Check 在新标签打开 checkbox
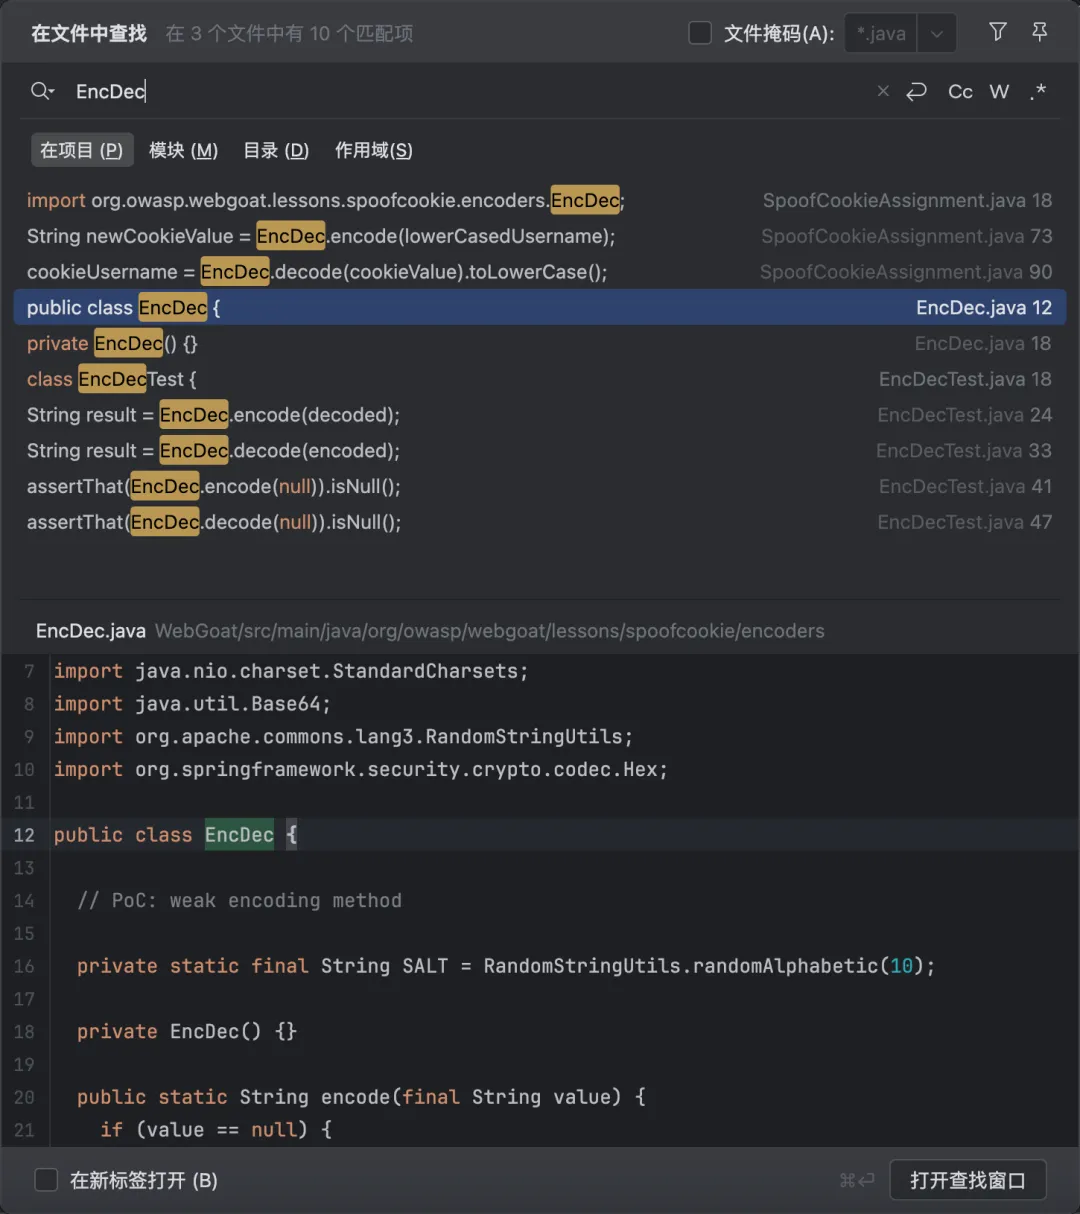1080x1214 pixels. pyautogui.click(x=47, y=1180)
